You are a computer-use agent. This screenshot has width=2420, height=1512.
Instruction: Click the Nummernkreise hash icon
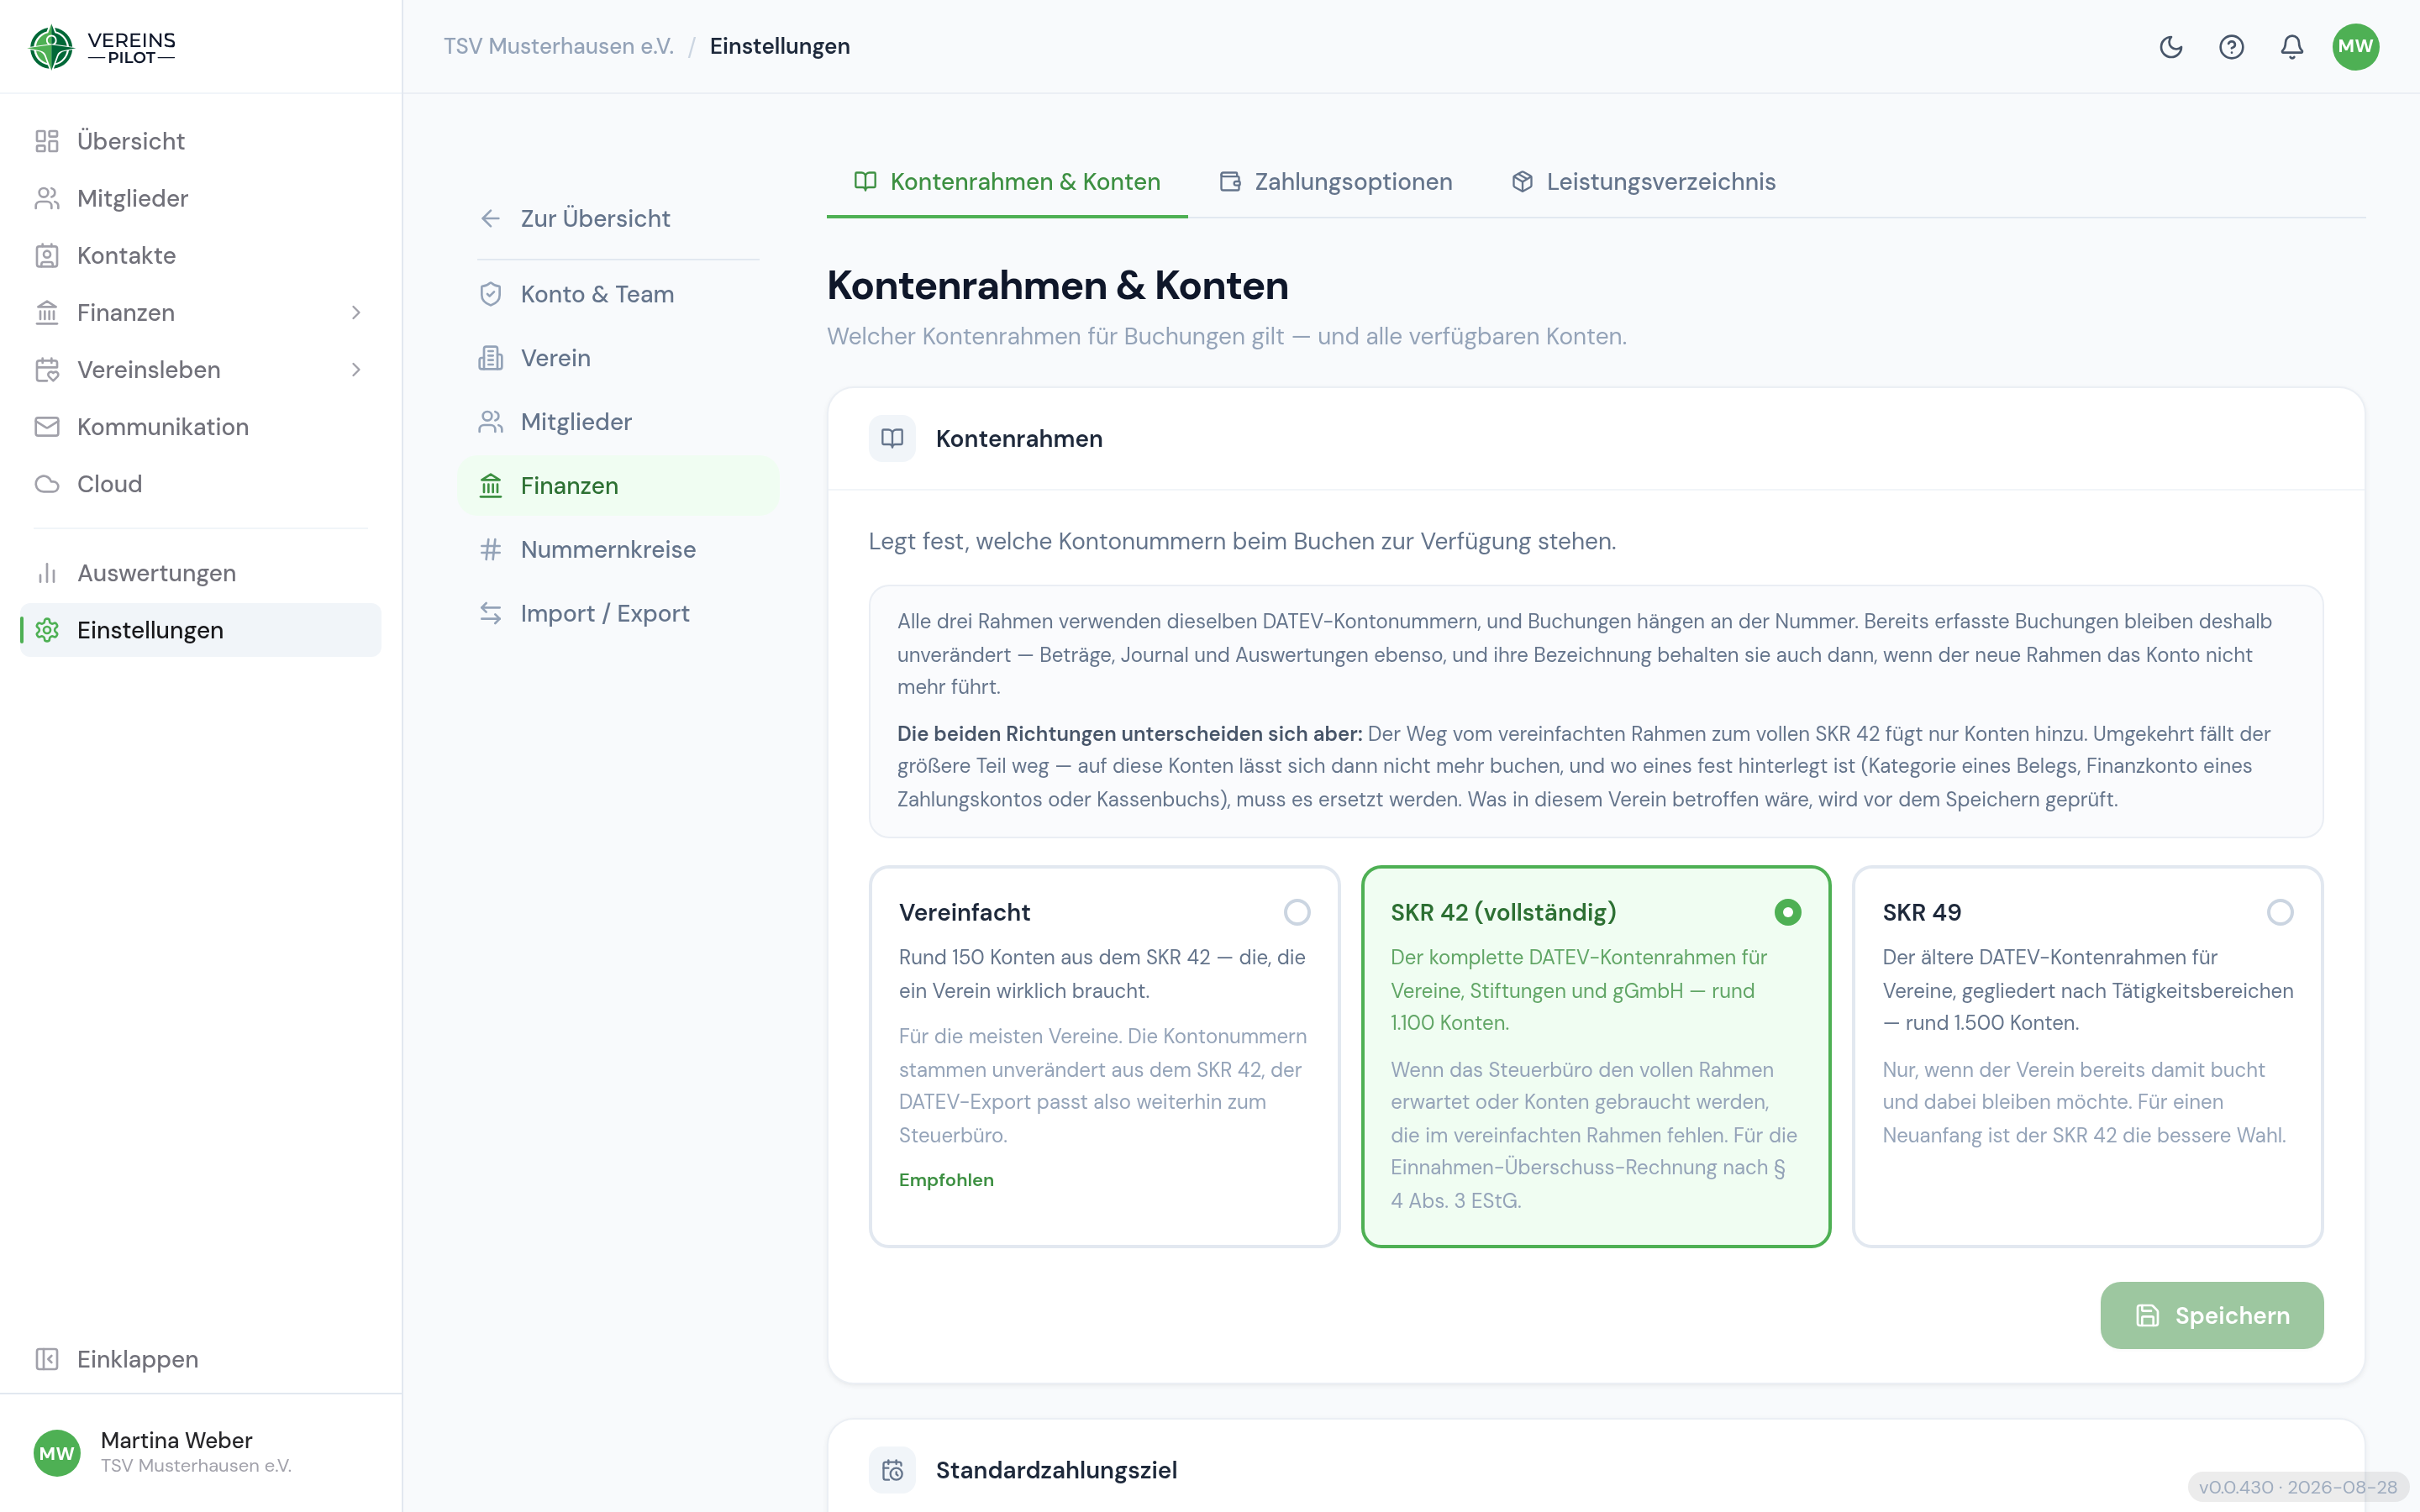click(490, 549)
